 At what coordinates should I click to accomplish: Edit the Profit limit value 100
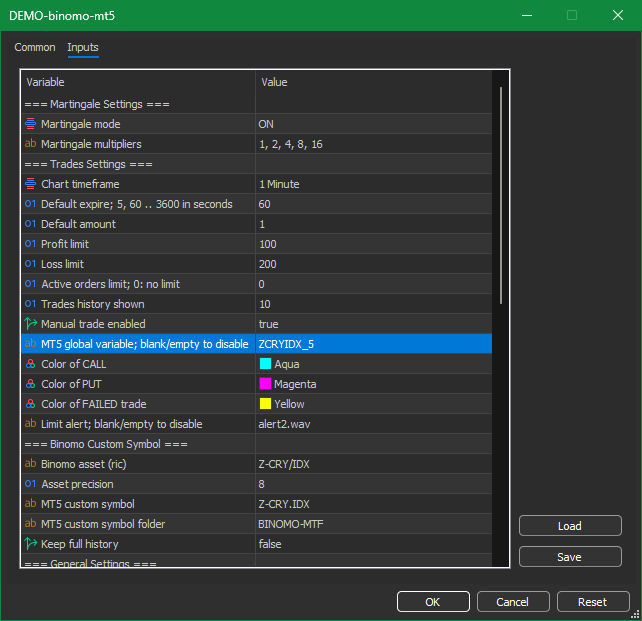pyautogui.click(x=373, y=244)
